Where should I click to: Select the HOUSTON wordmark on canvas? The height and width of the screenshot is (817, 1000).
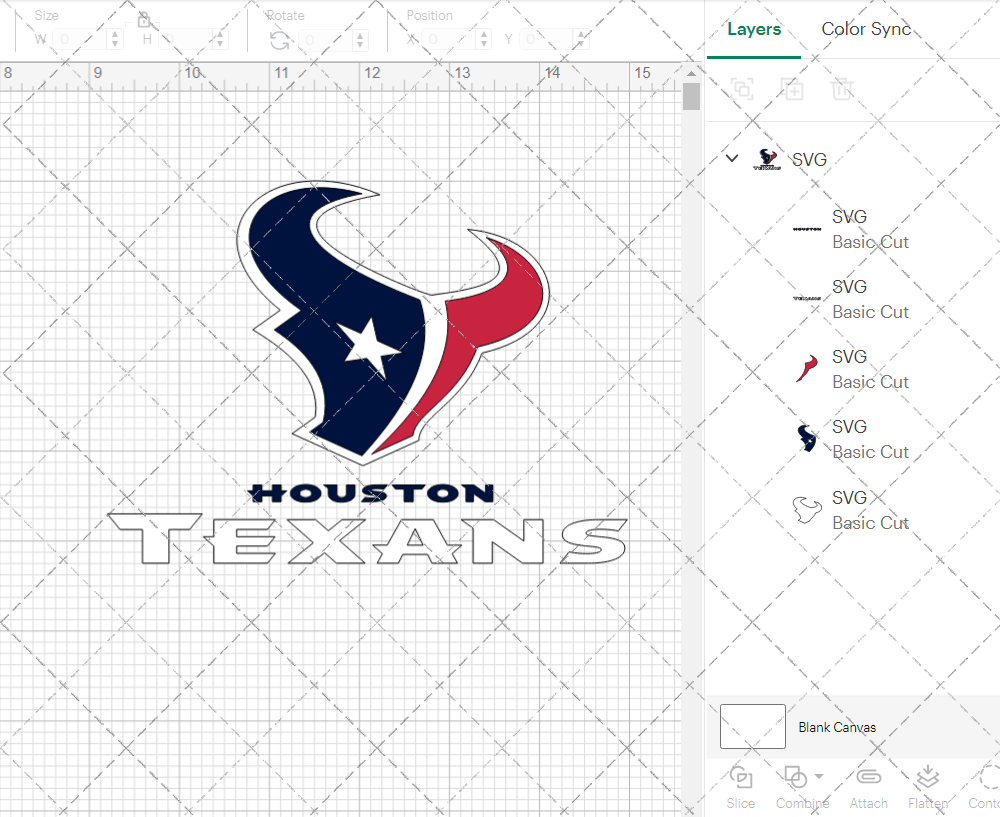click(371, 493)
